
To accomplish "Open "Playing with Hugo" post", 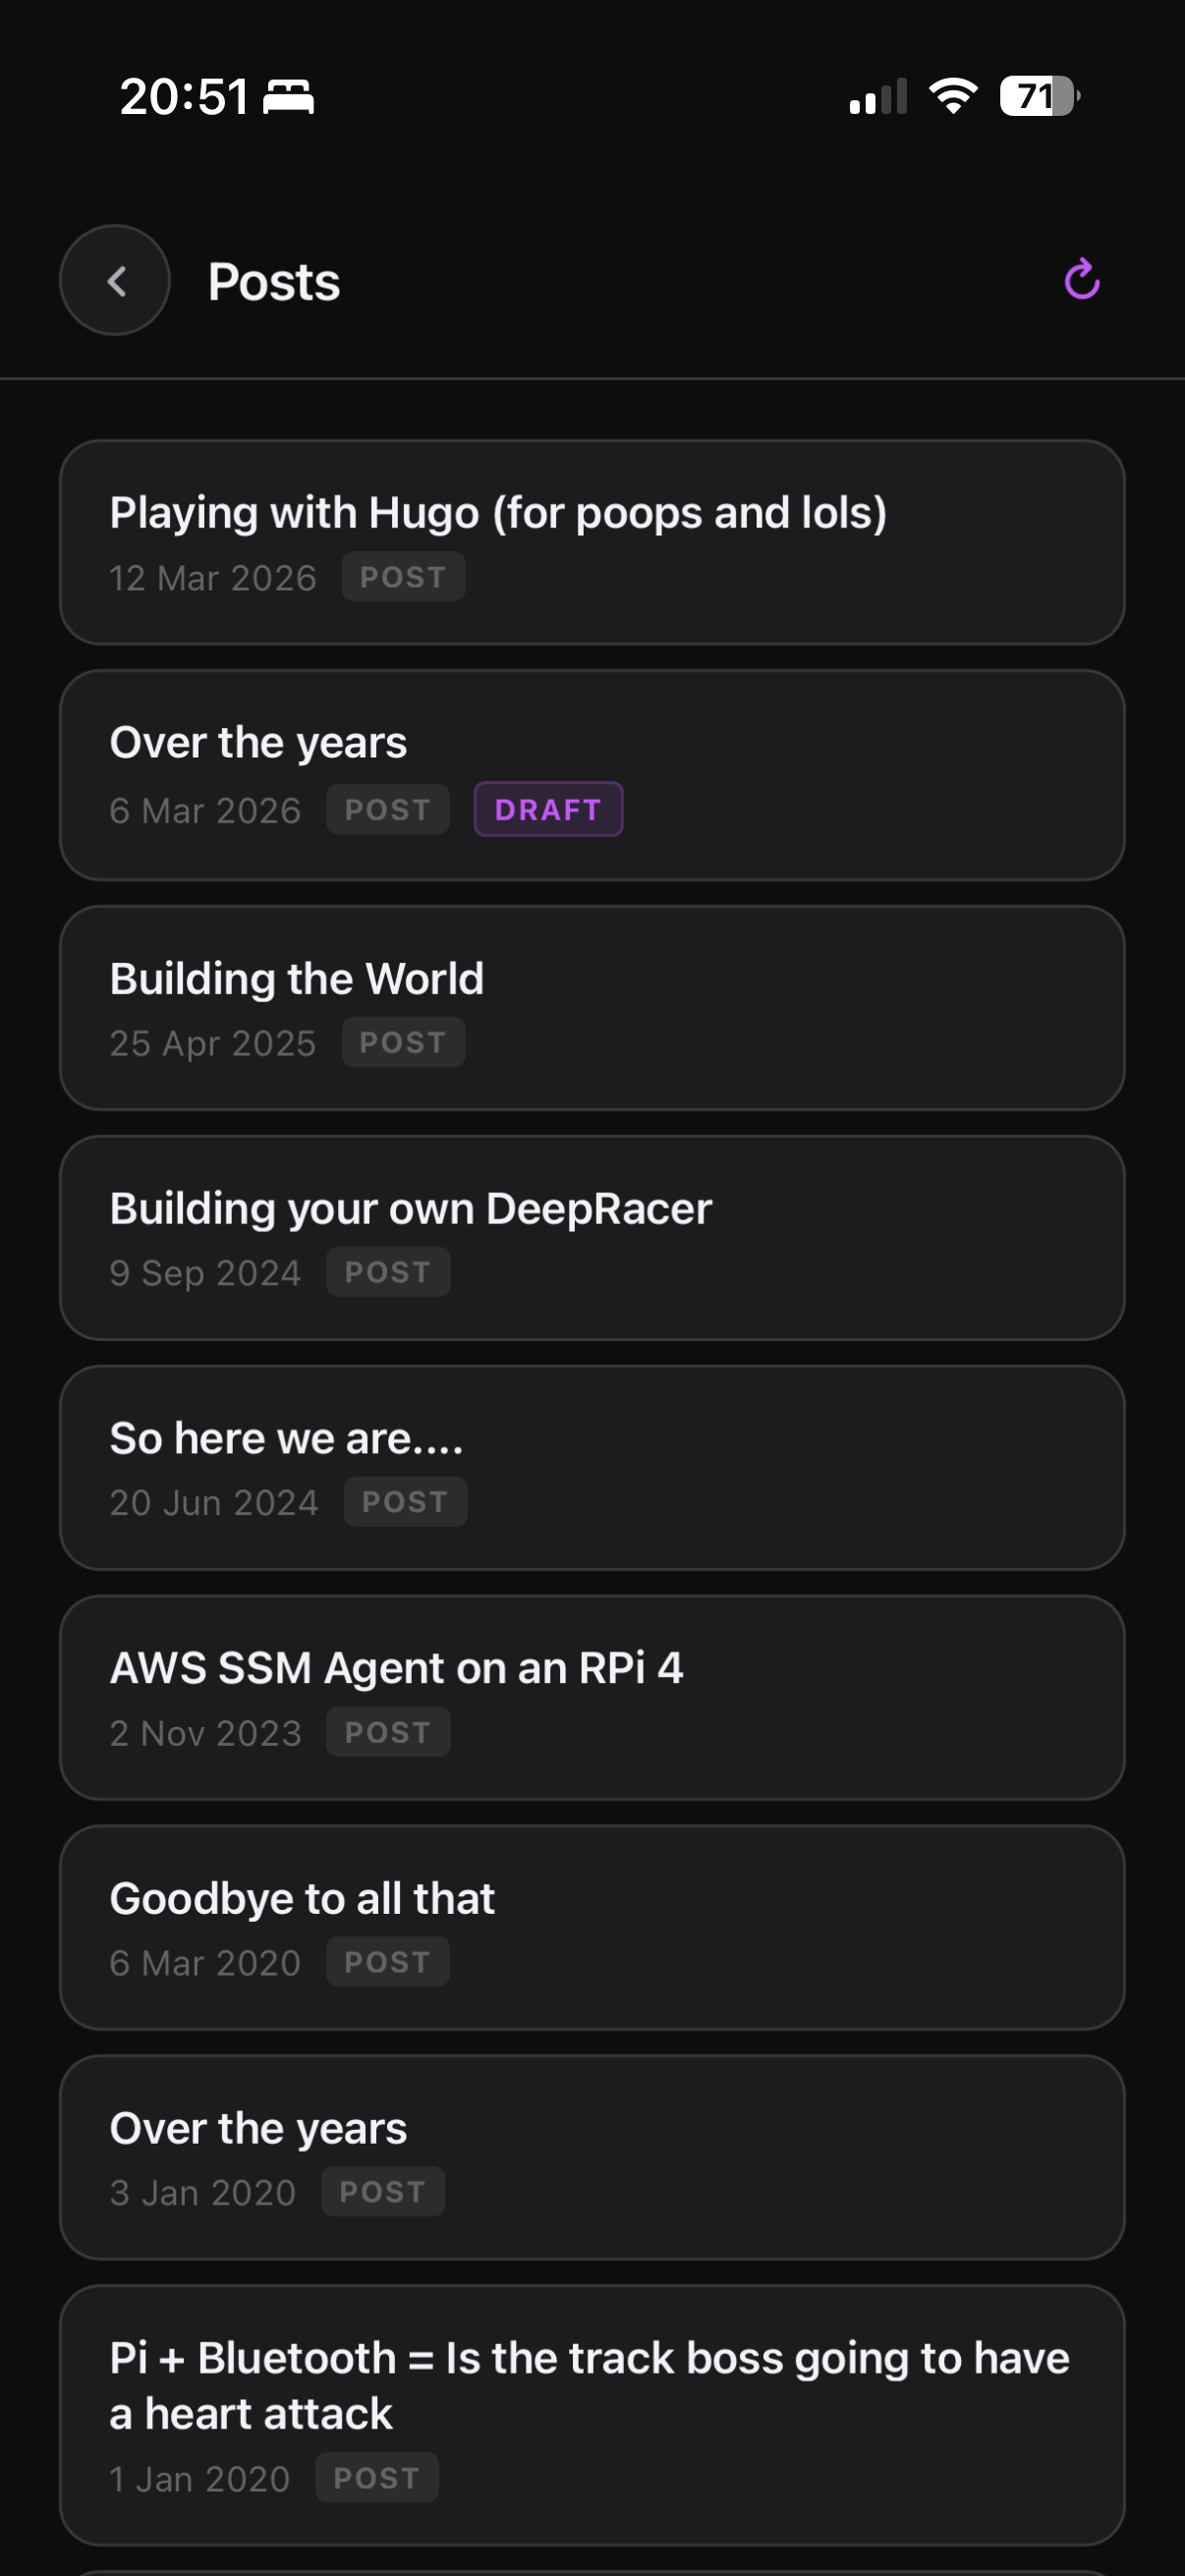I will click(x=592, y=542).
